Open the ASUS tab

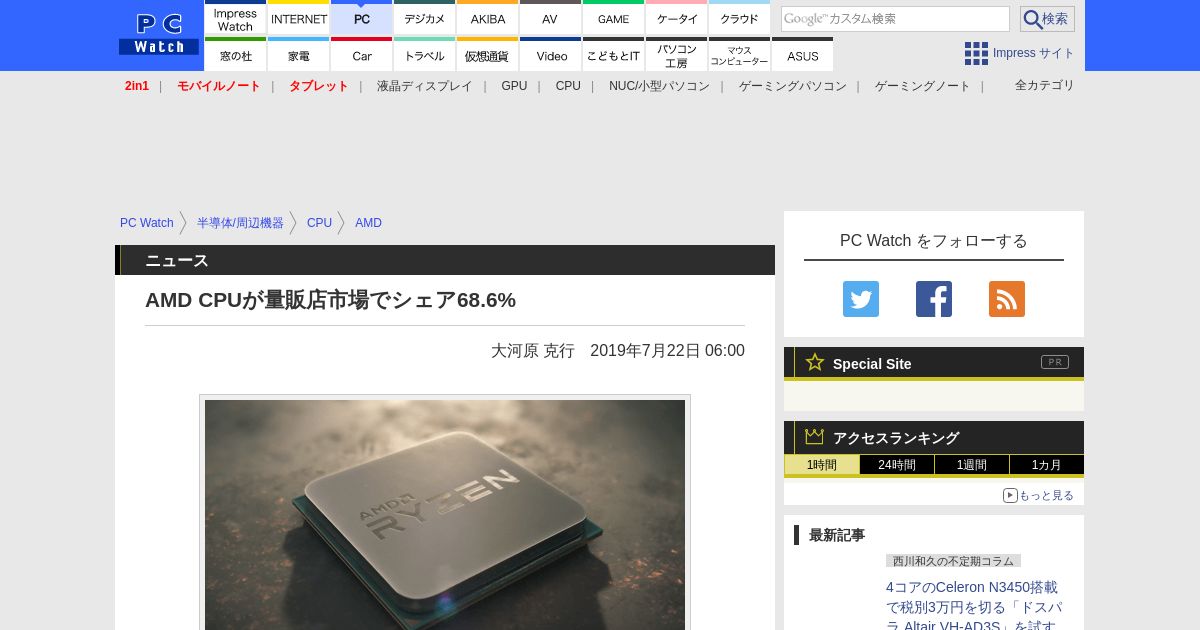click(x=803, y=54)
